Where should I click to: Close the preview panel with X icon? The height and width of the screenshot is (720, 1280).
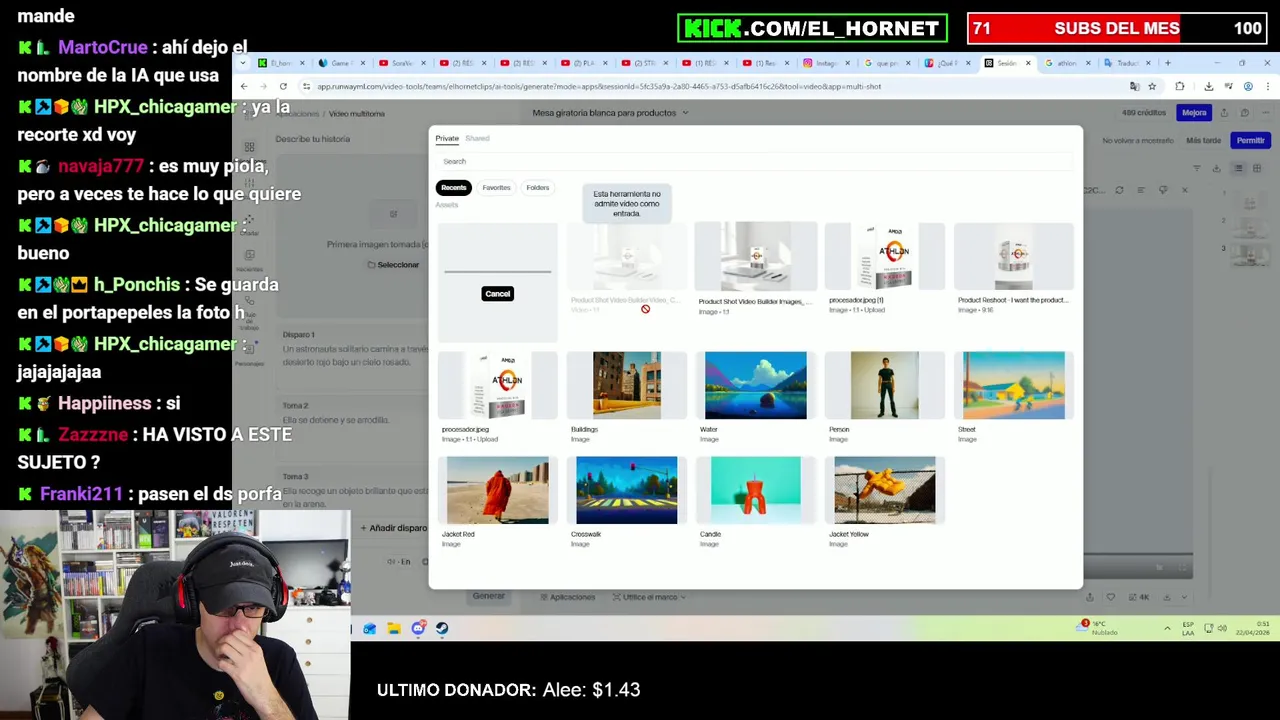point(1185,190)
